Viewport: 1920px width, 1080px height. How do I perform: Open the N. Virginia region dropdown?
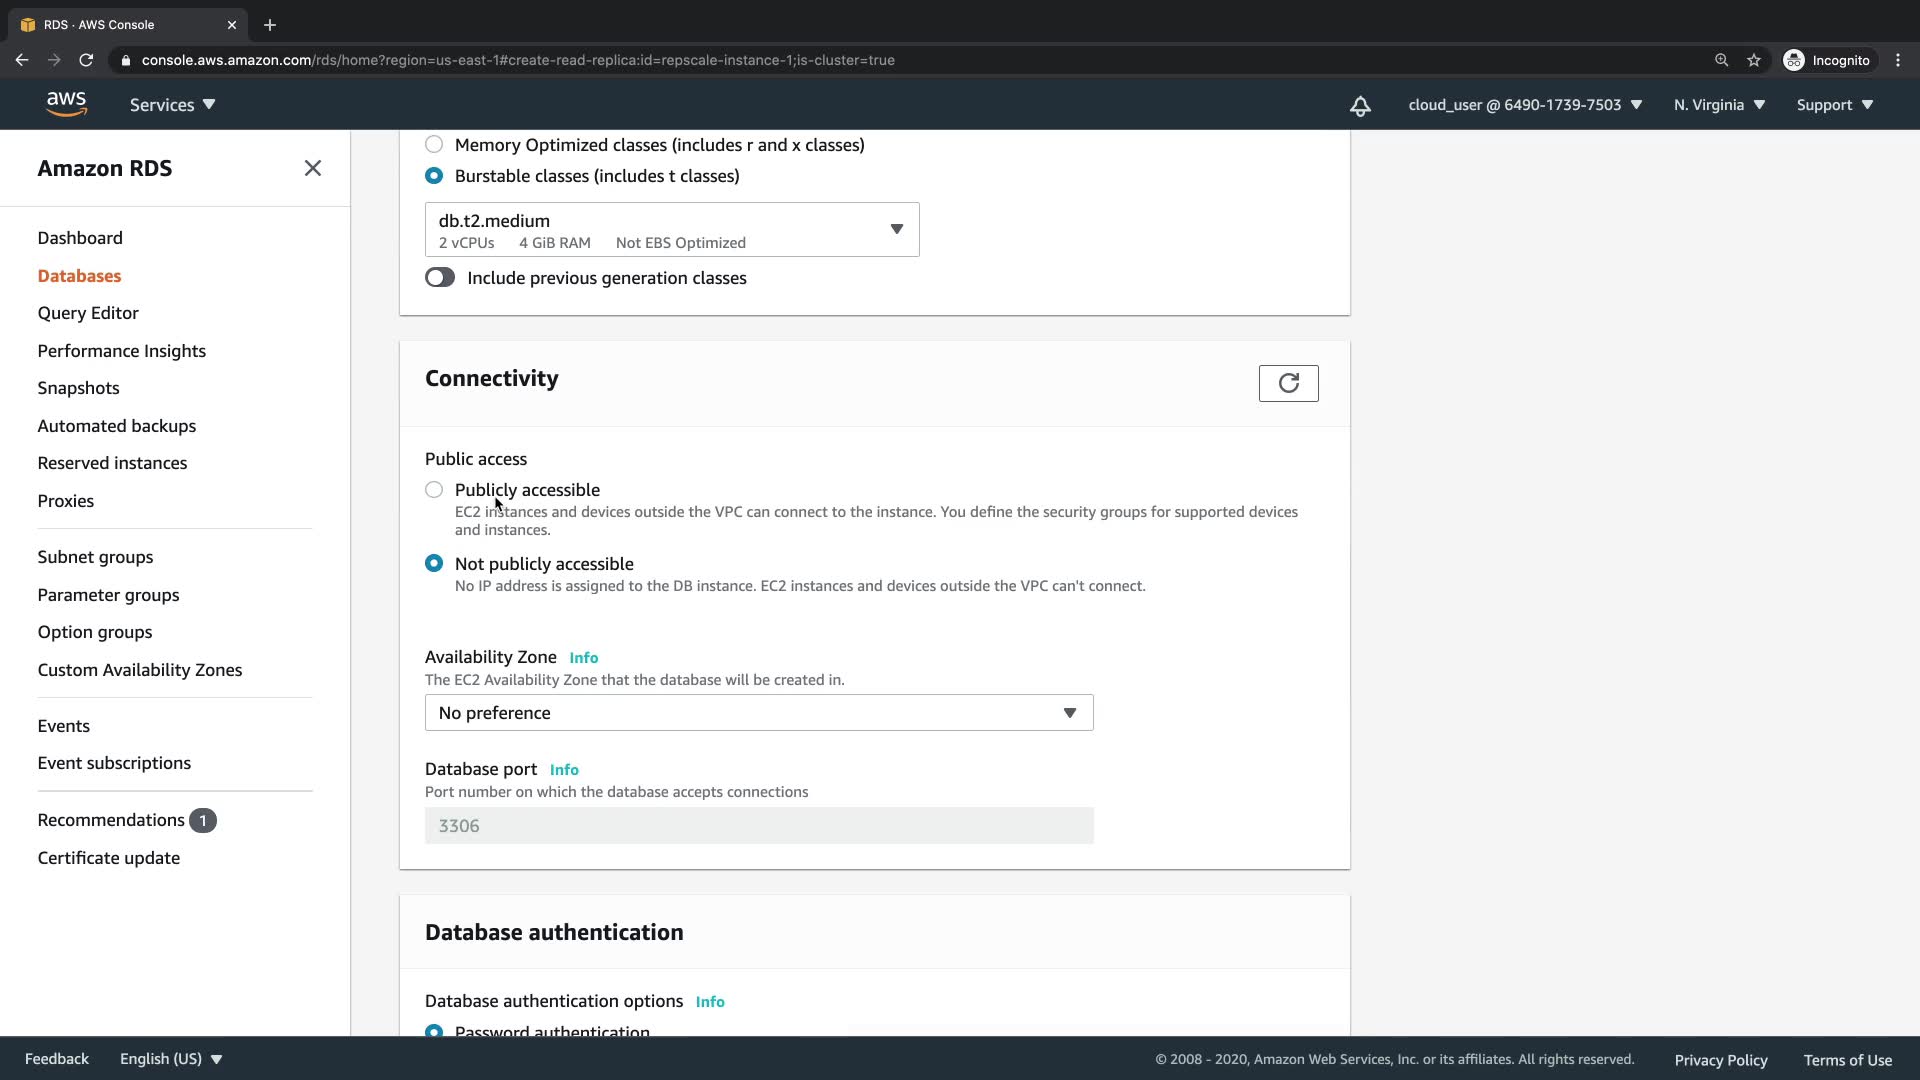(x=1719, y=105)
